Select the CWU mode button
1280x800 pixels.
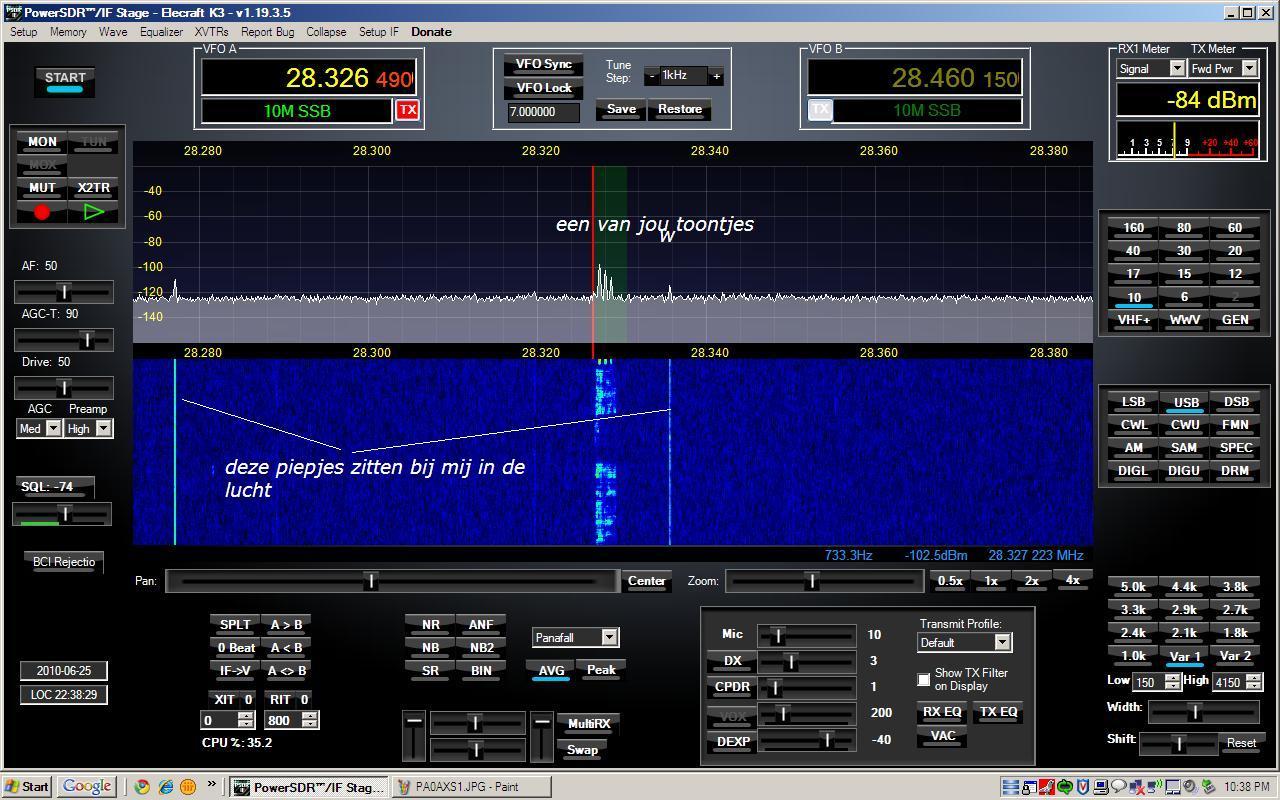[1184, 425]
